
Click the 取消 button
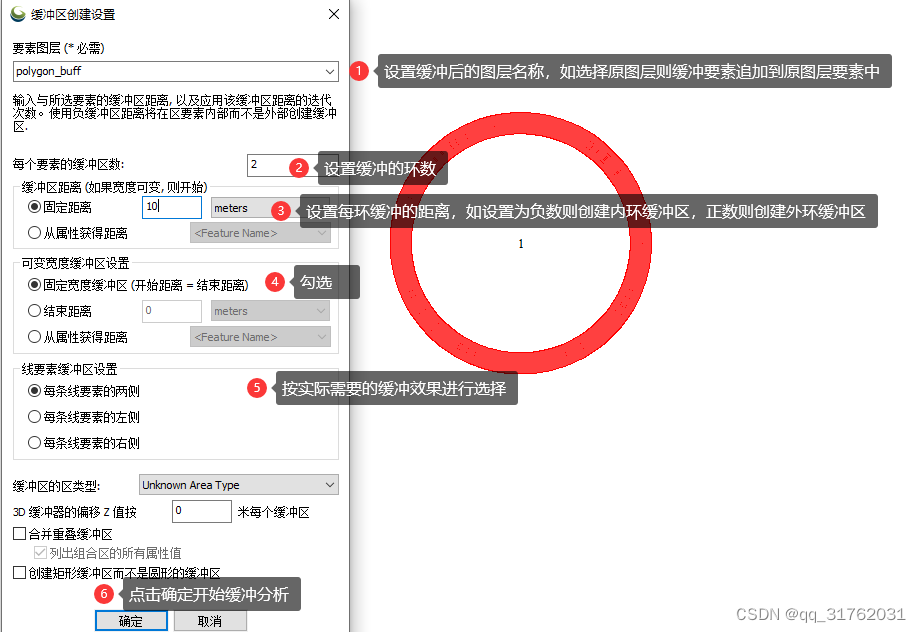210,620
